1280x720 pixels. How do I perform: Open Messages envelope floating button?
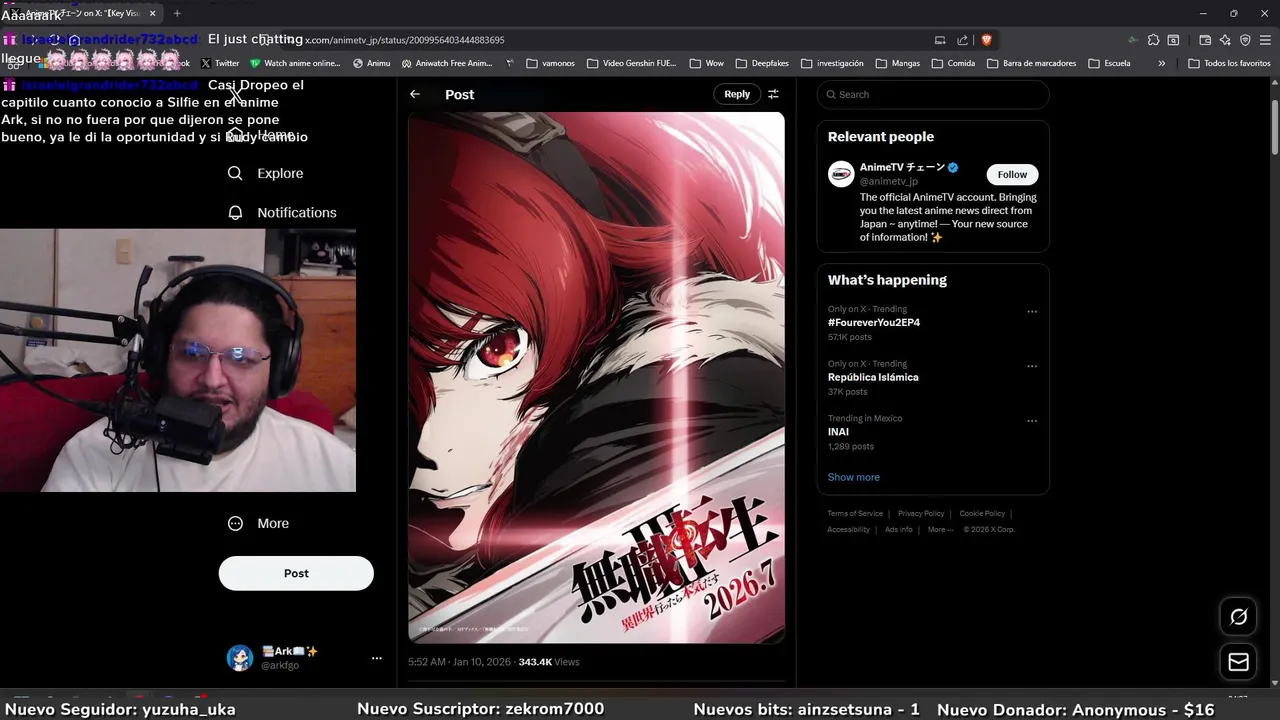pos(1238,662)
